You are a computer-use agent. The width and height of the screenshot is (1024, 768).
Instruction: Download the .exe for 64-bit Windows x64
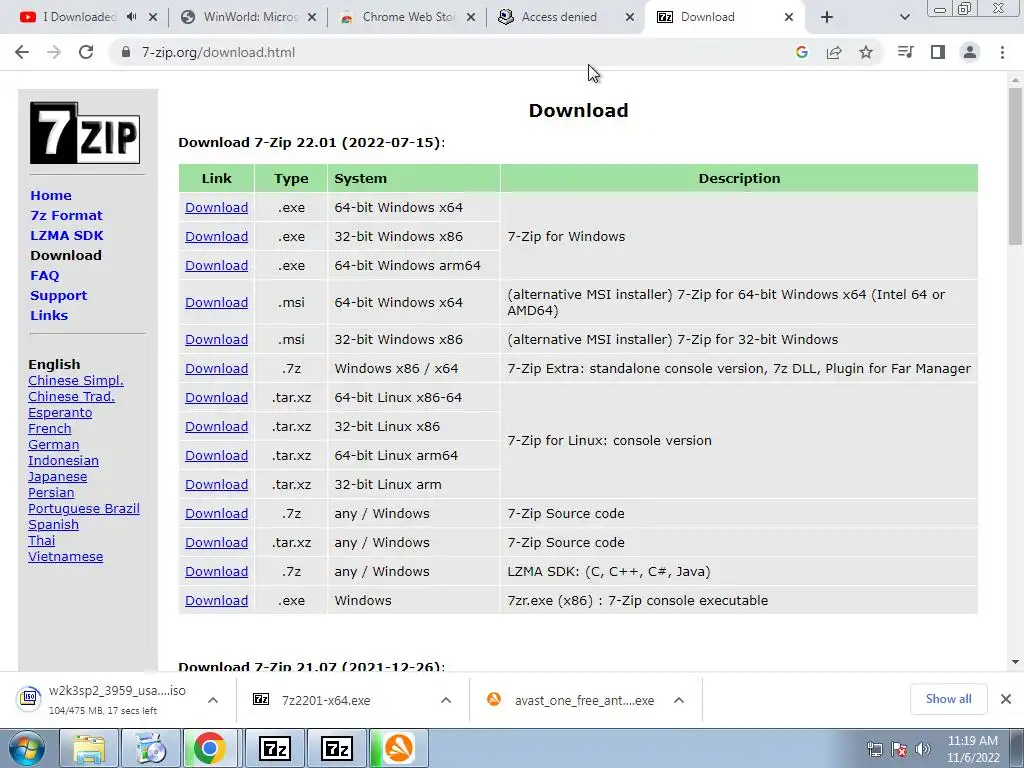pyautogui.click(x=216, y=208)
